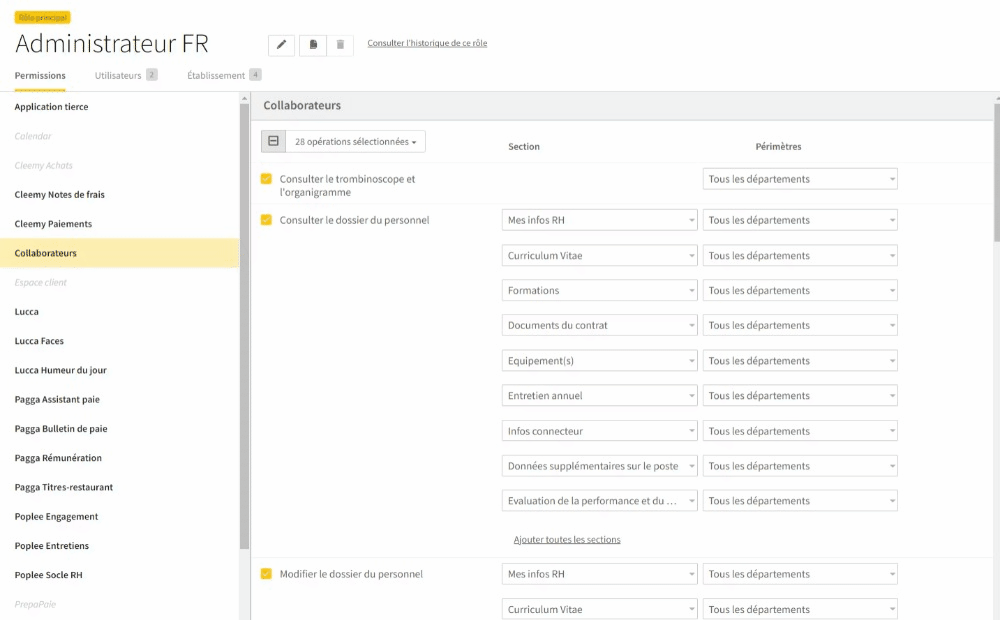Viewport: 1000px width, 620px height.
Task: Toggle the 'Modifier le dossier du personnel' checkbox
Action: coord(267,574)
